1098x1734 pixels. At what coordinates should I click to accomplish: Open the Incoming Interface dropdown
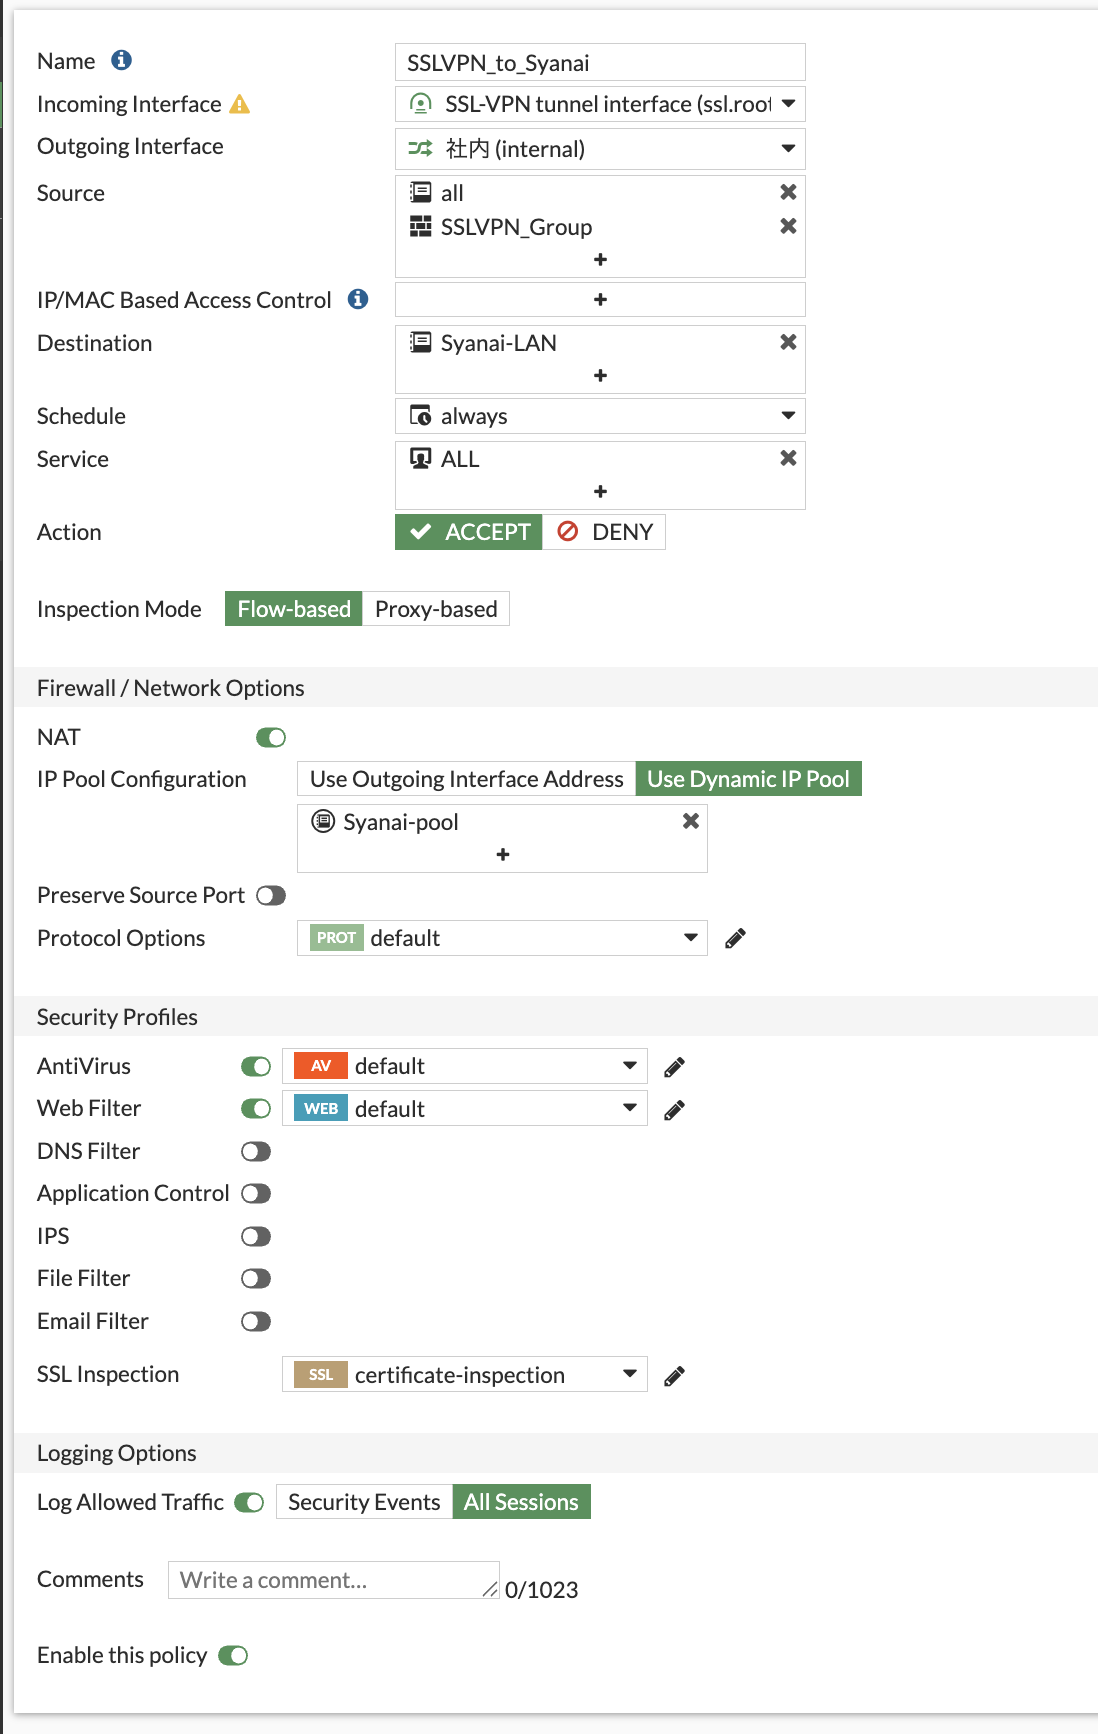click(600, 104)
